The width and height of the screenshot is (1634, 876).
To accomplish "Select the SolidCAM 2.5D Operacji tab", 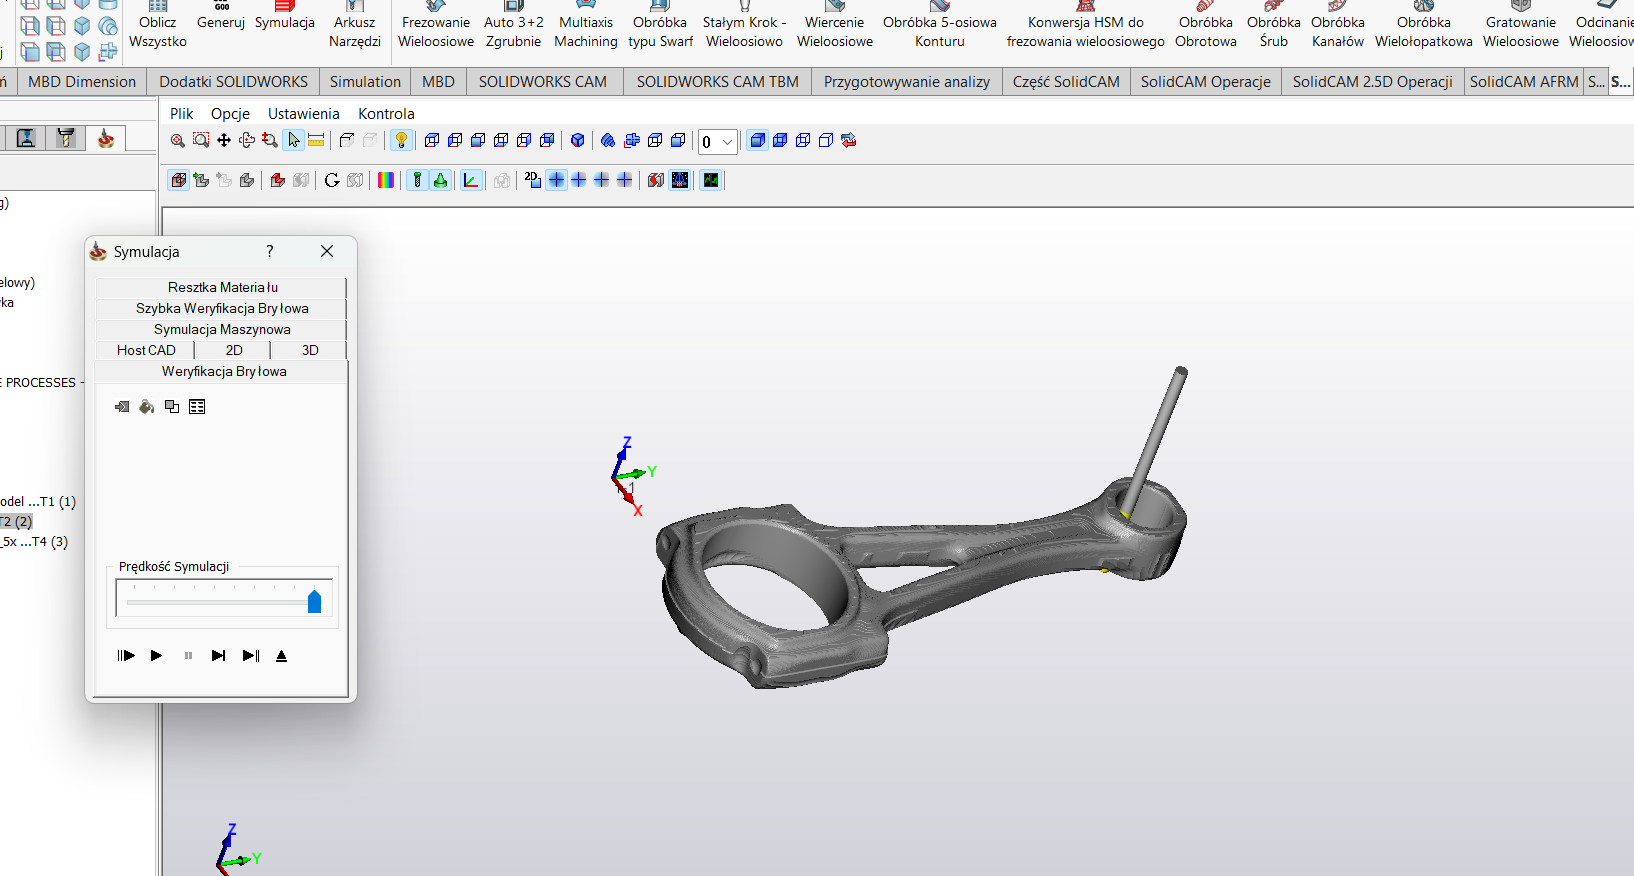I will point(1372,82).
